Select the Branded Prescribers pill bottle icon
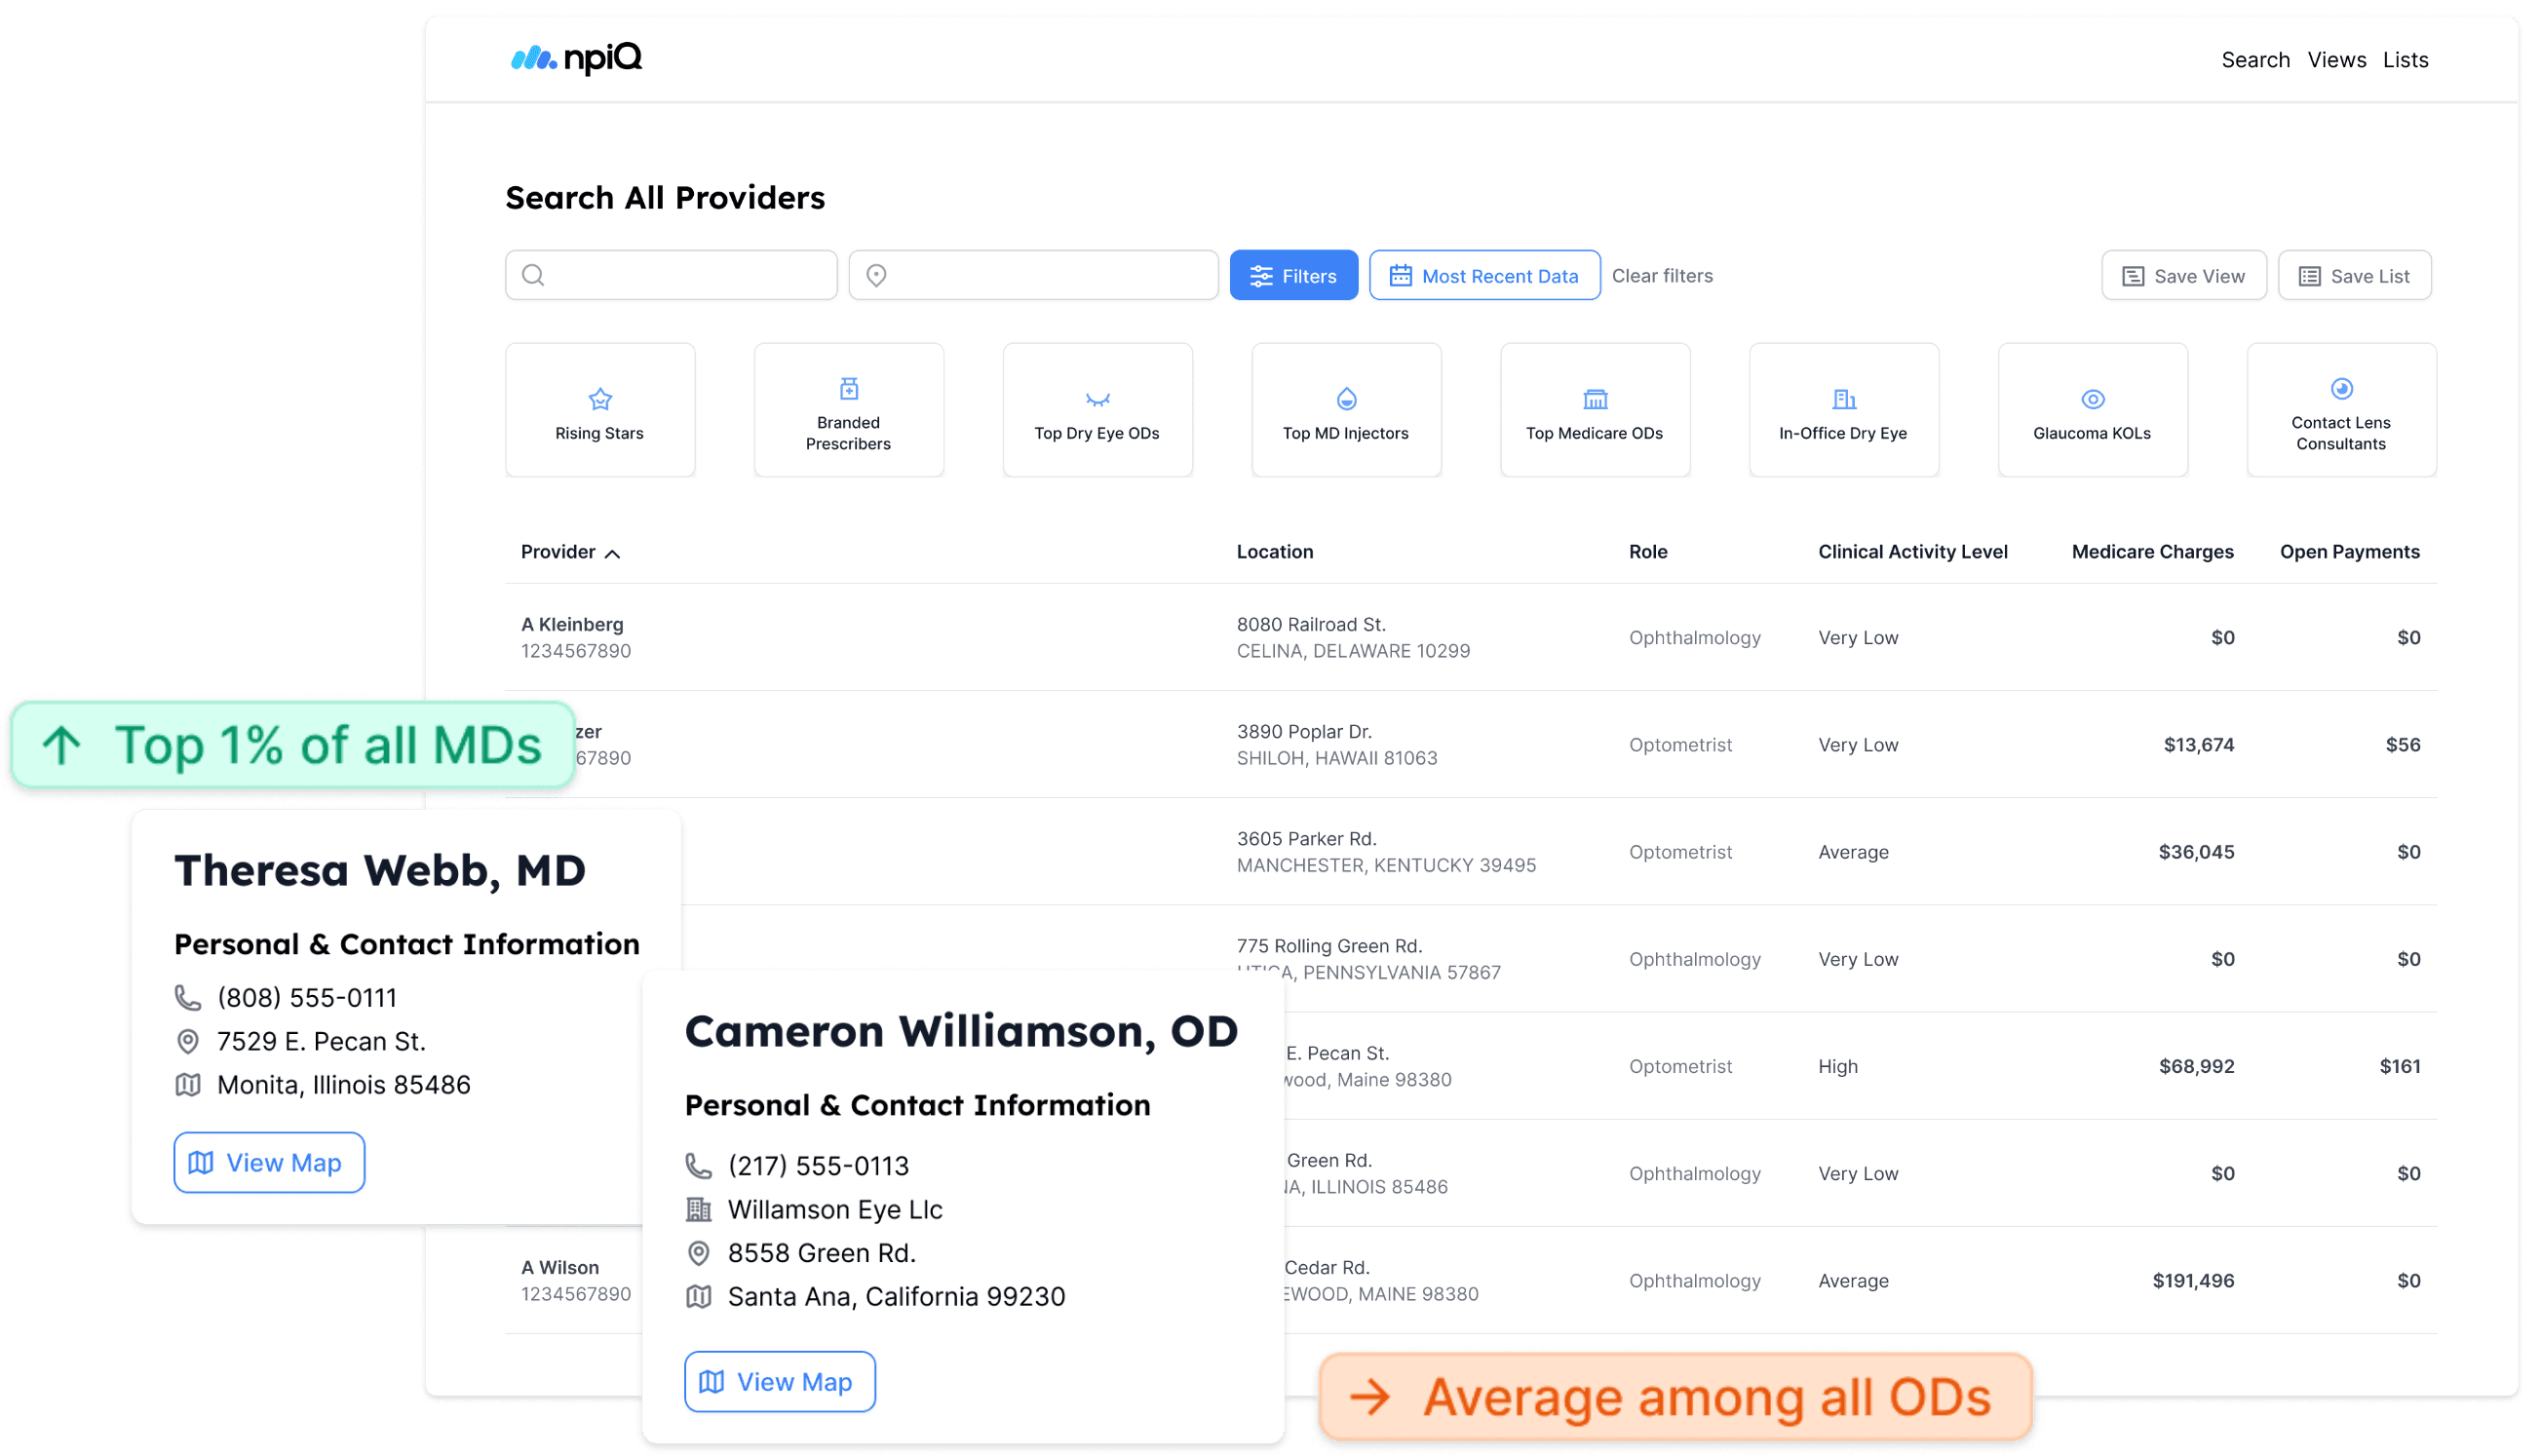 pyautogui.click(x=848, y=388)
